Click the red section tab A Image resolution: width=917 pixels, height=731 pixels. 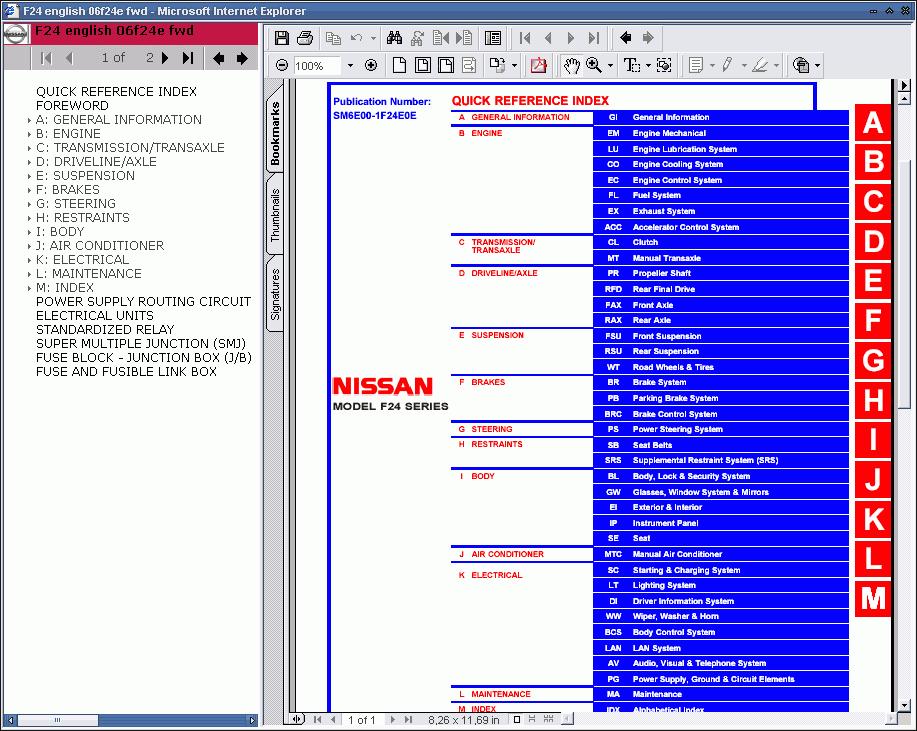[873, 122]
